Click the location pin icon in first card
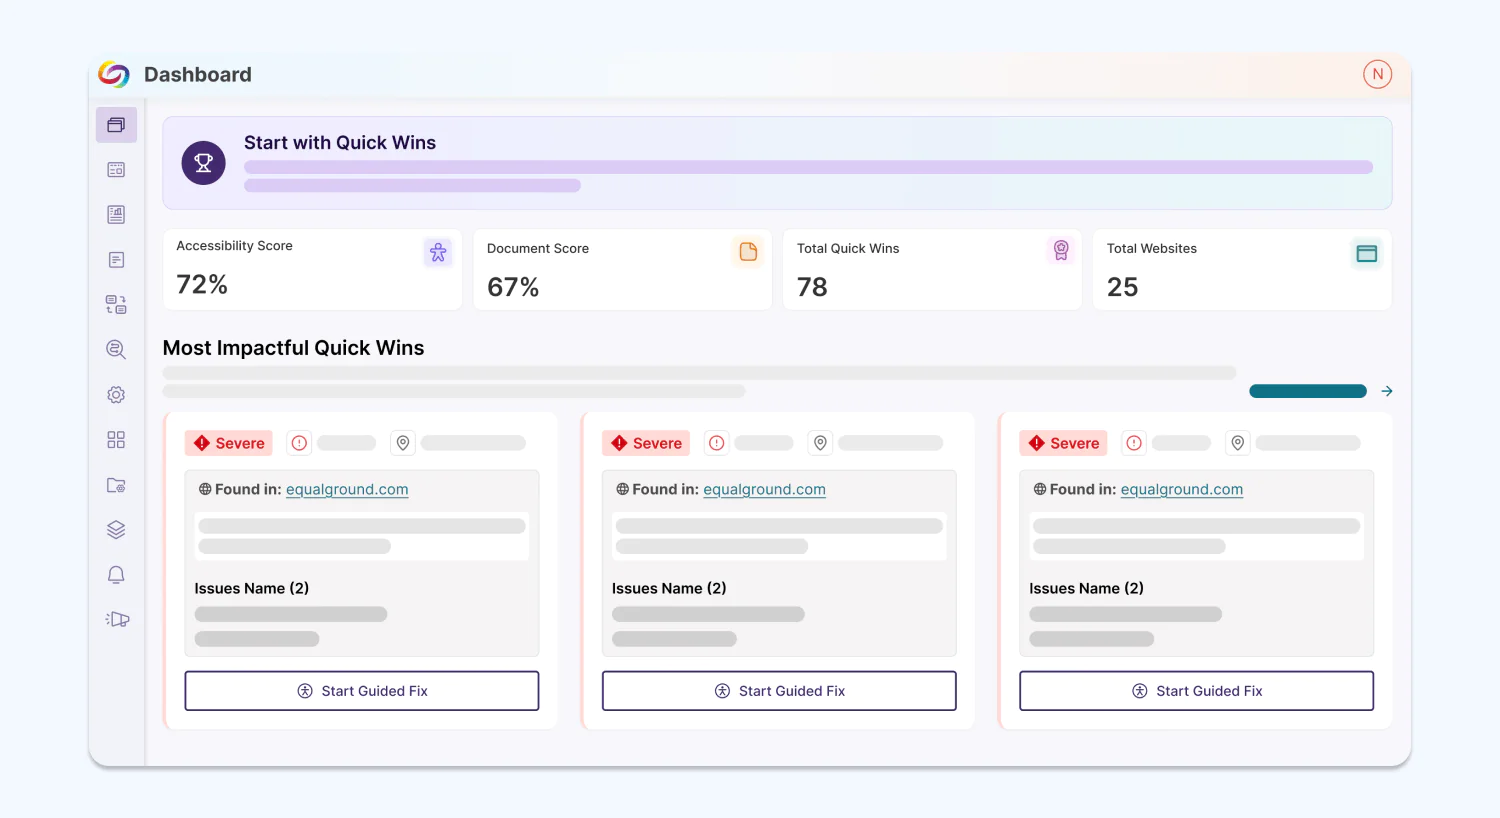The width and height of the screenshot is (1500, 818). (x=403, y=443)
